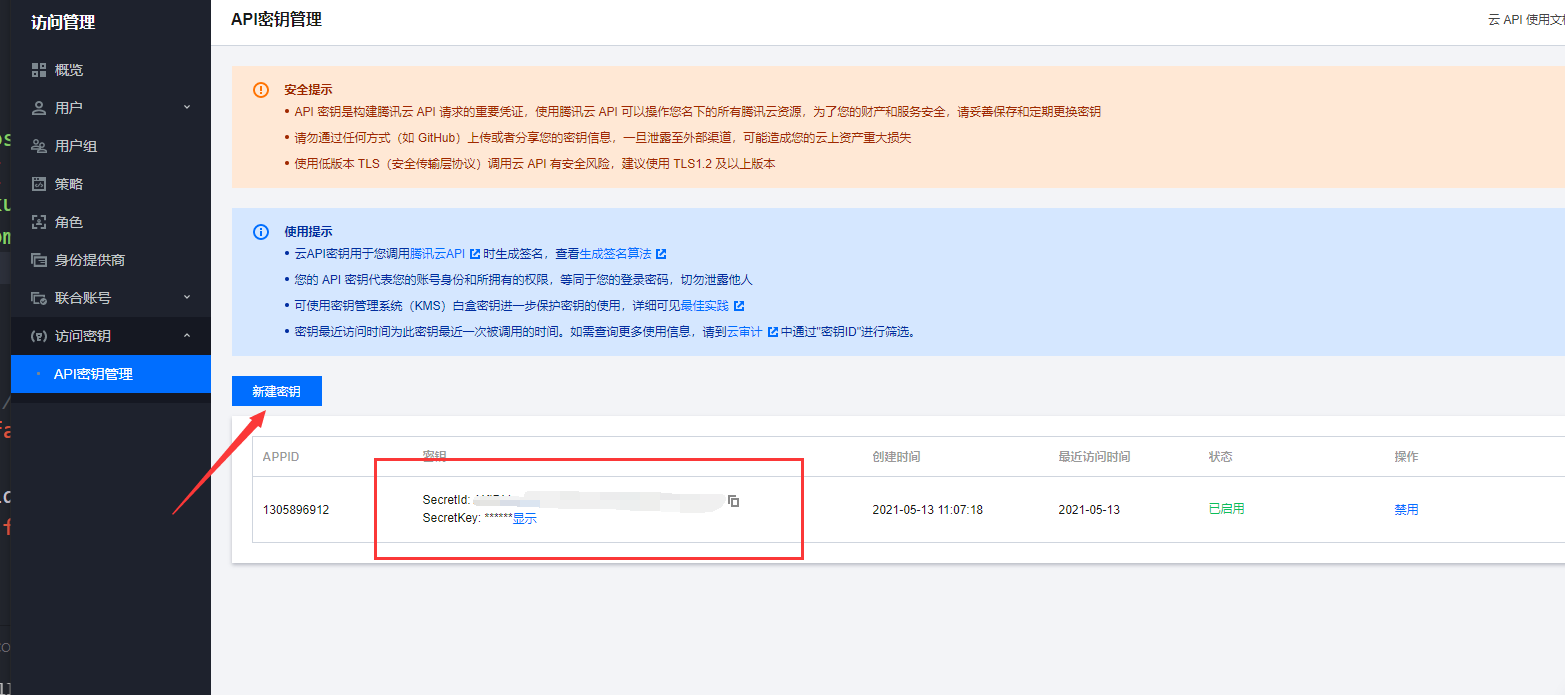The height and width of the screenshot is (695, 1565).
Task: Click external link icon after 腾讯云API
Action: click(x=475, y=254)
